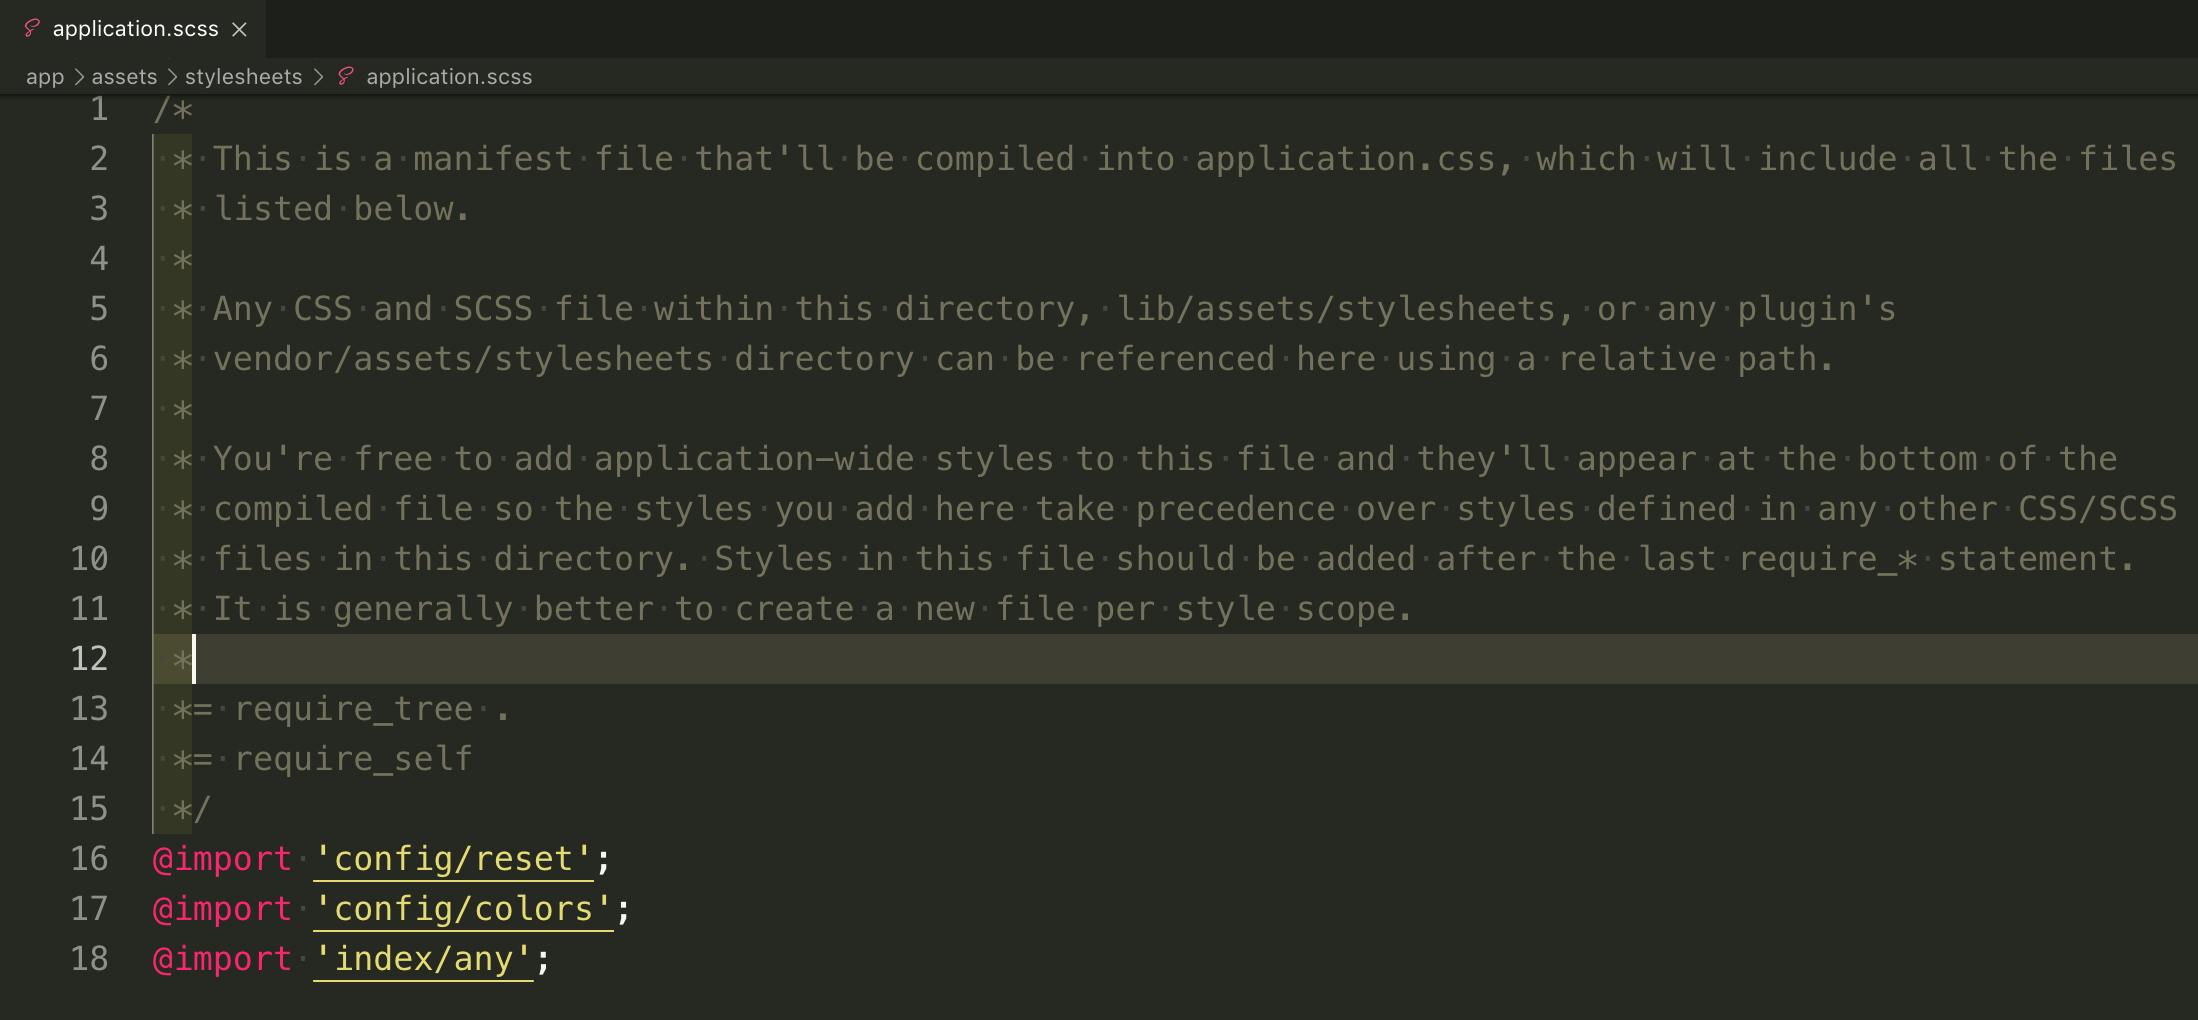Close the application.scss editor tab
2198x1020 pixels.
239,29
